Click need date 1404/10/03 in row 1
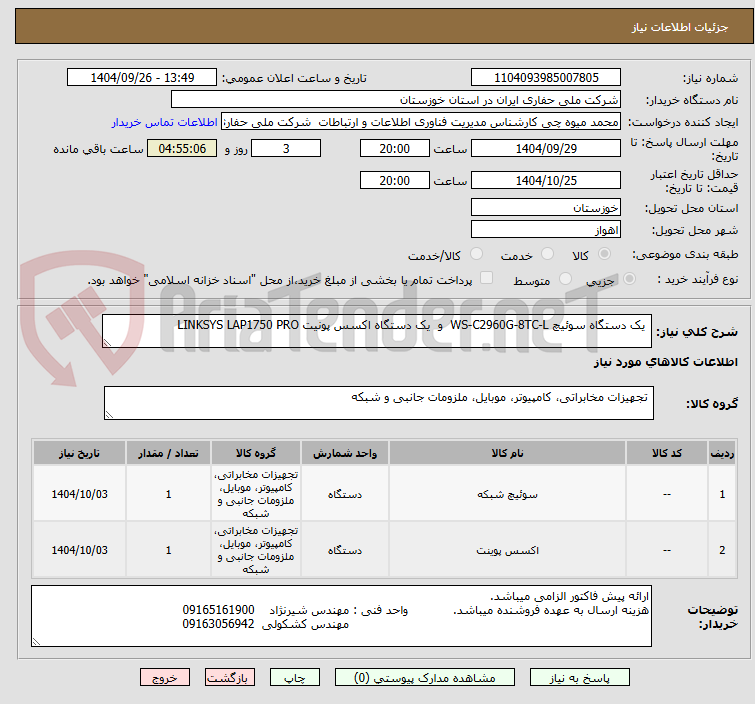Screen dimensions: 755x704 tap(79, 494)
